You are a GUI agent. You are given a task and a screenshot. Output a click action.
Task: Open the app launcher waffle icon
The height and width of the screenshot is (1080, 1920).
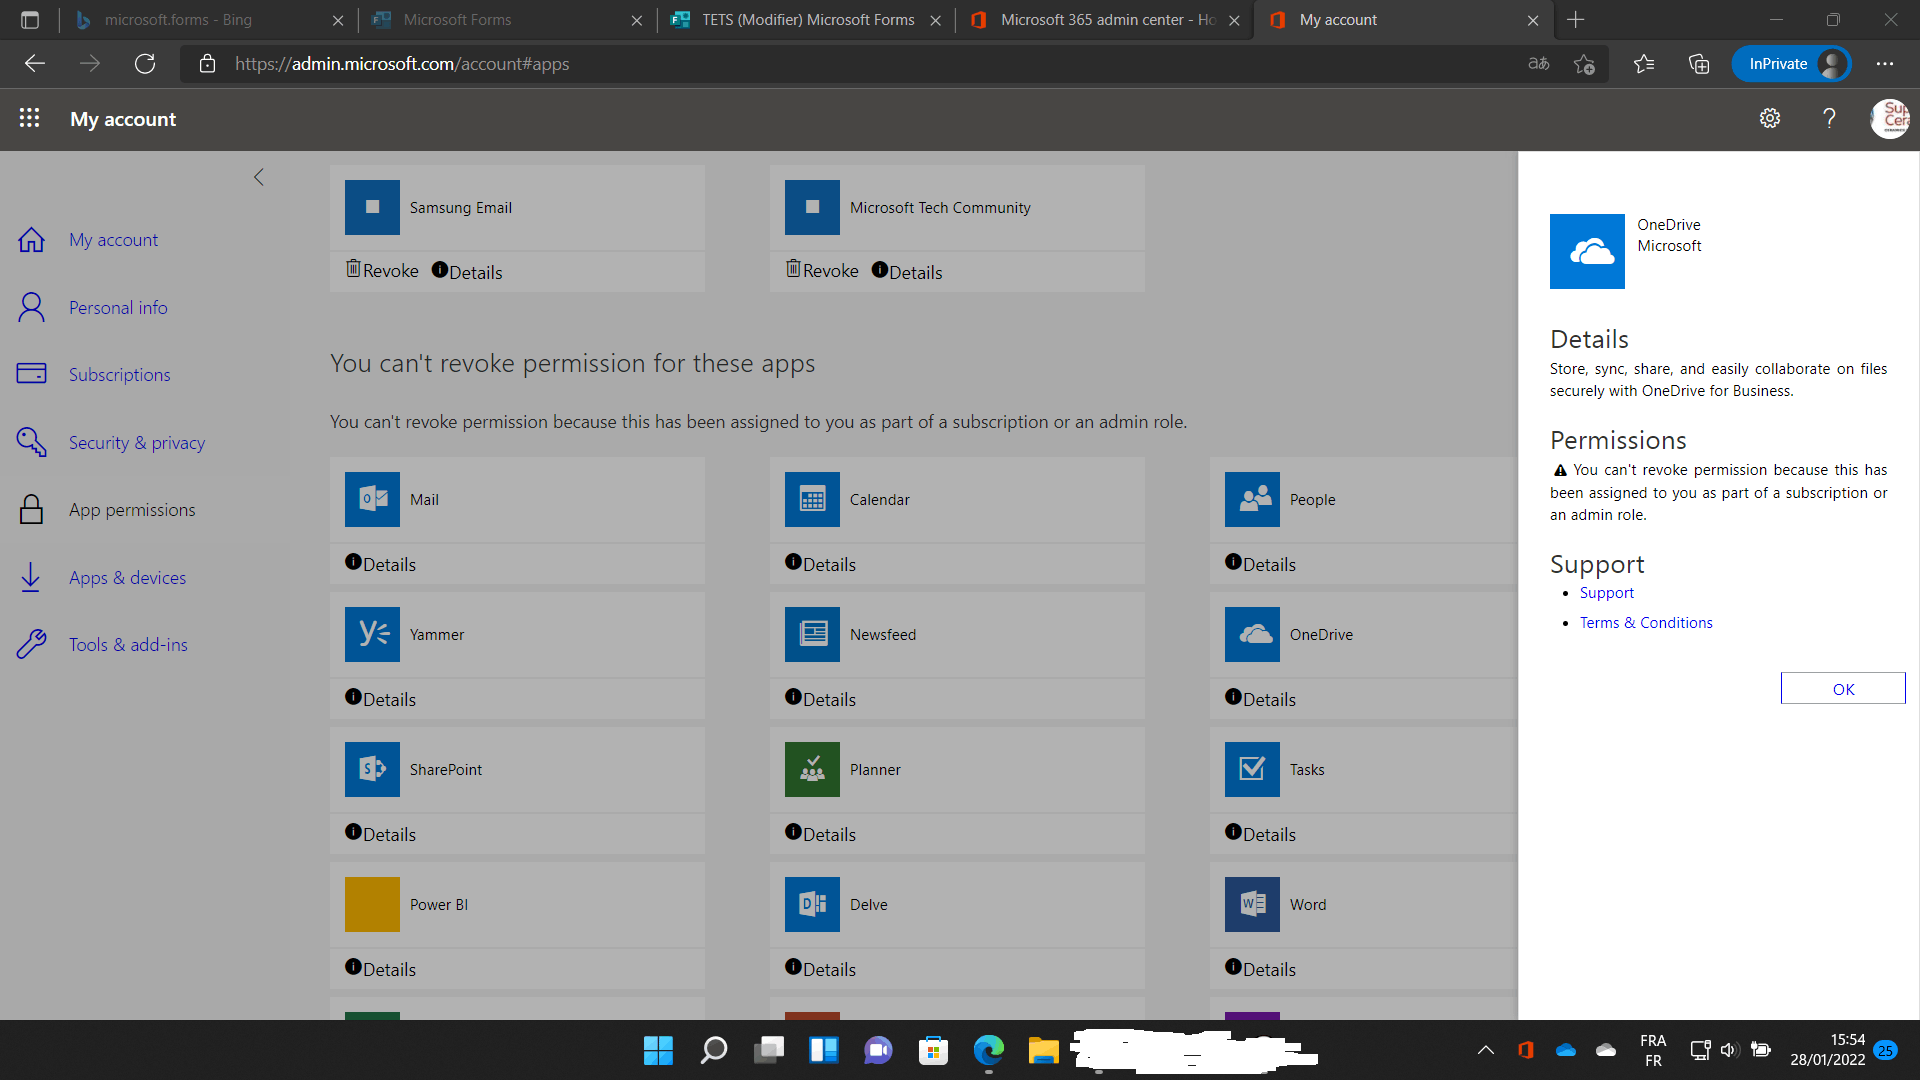pos(29,119)
